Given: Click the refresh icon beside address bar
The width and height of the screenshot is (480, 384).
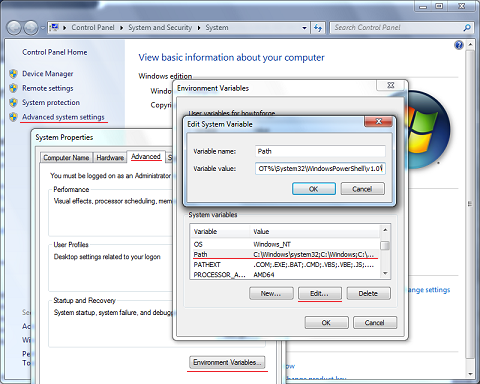Looking at the screenshot, I should 318,28.
